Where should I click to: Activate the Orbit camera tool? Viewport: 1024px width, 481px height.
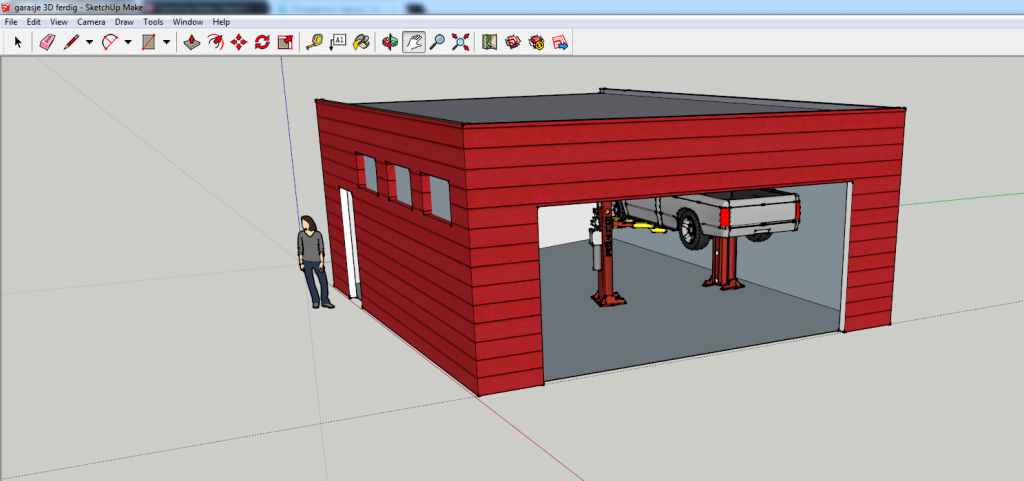click(x=390, y=42)
